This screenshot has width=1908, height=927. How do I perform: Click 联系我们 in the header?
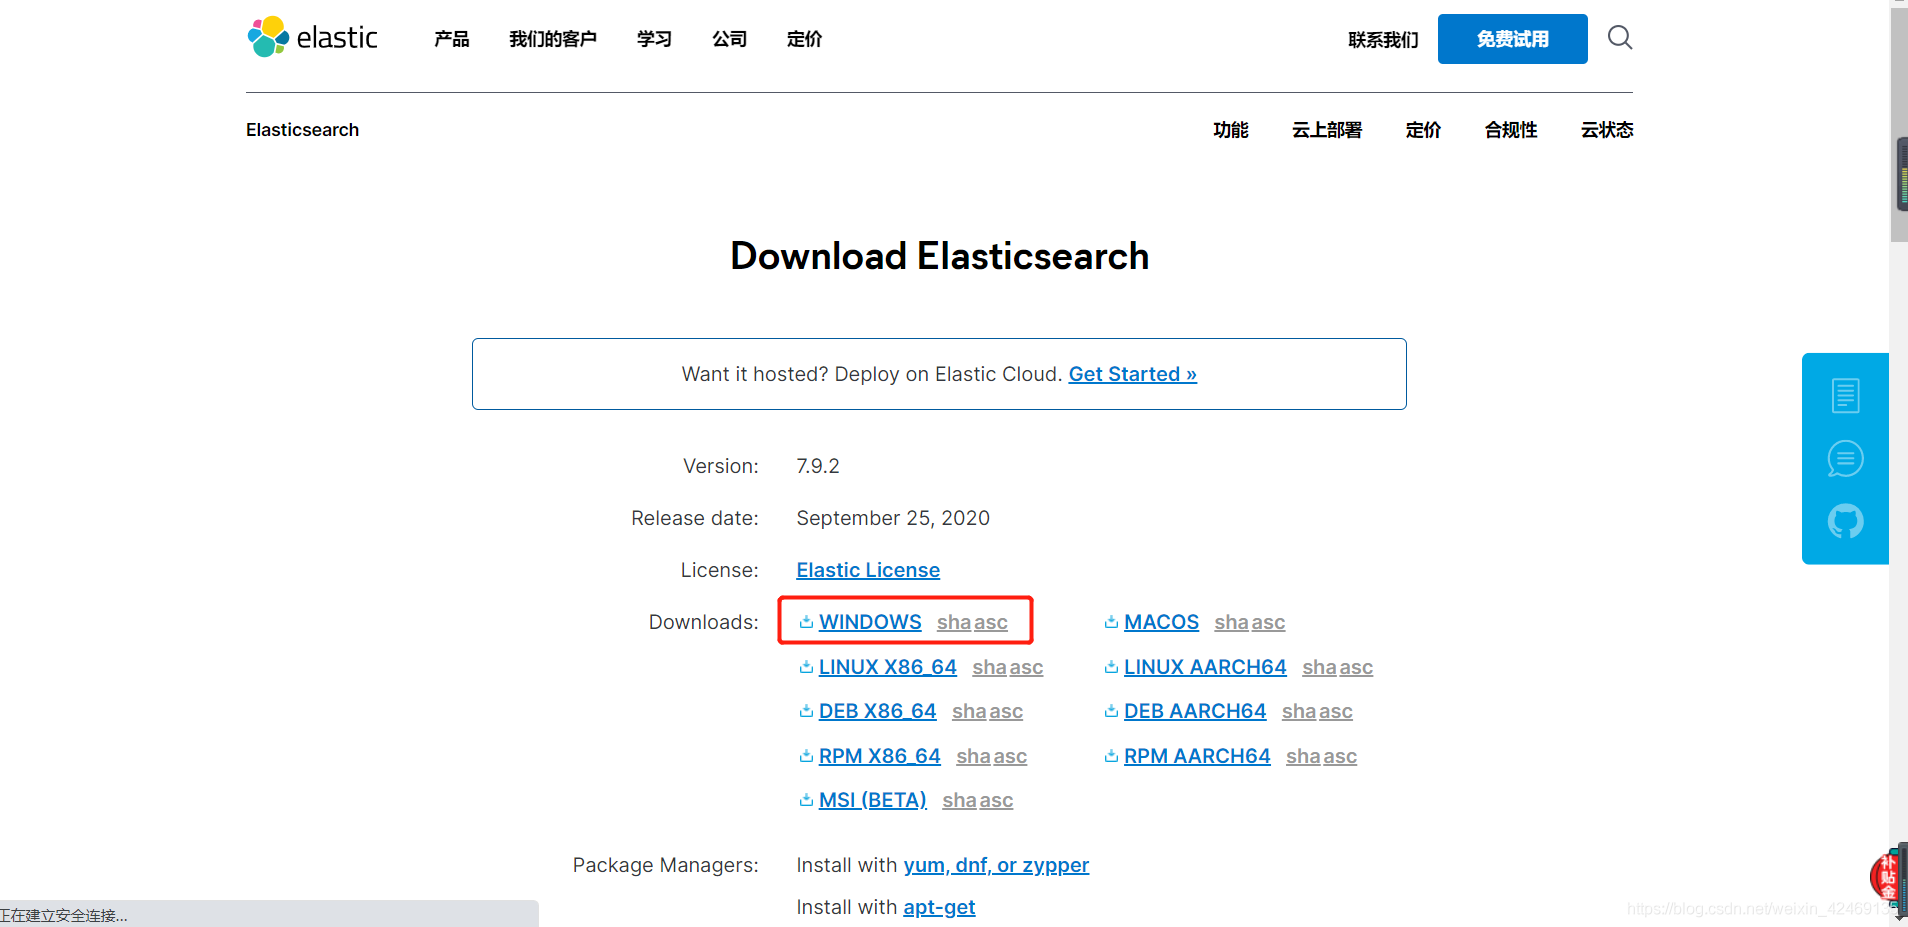click(x=1383, y=40)
